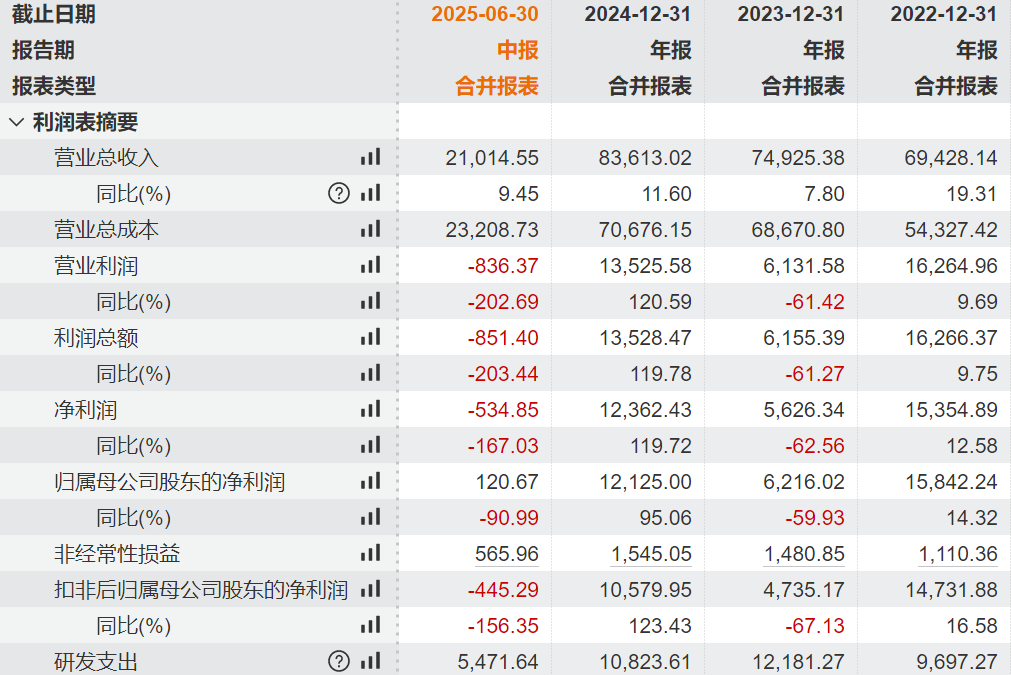Image resolution: width=1011 pixels, height=675 pixels.
Task: Open 非经常性损益 value 565.96
Action: 507,554
